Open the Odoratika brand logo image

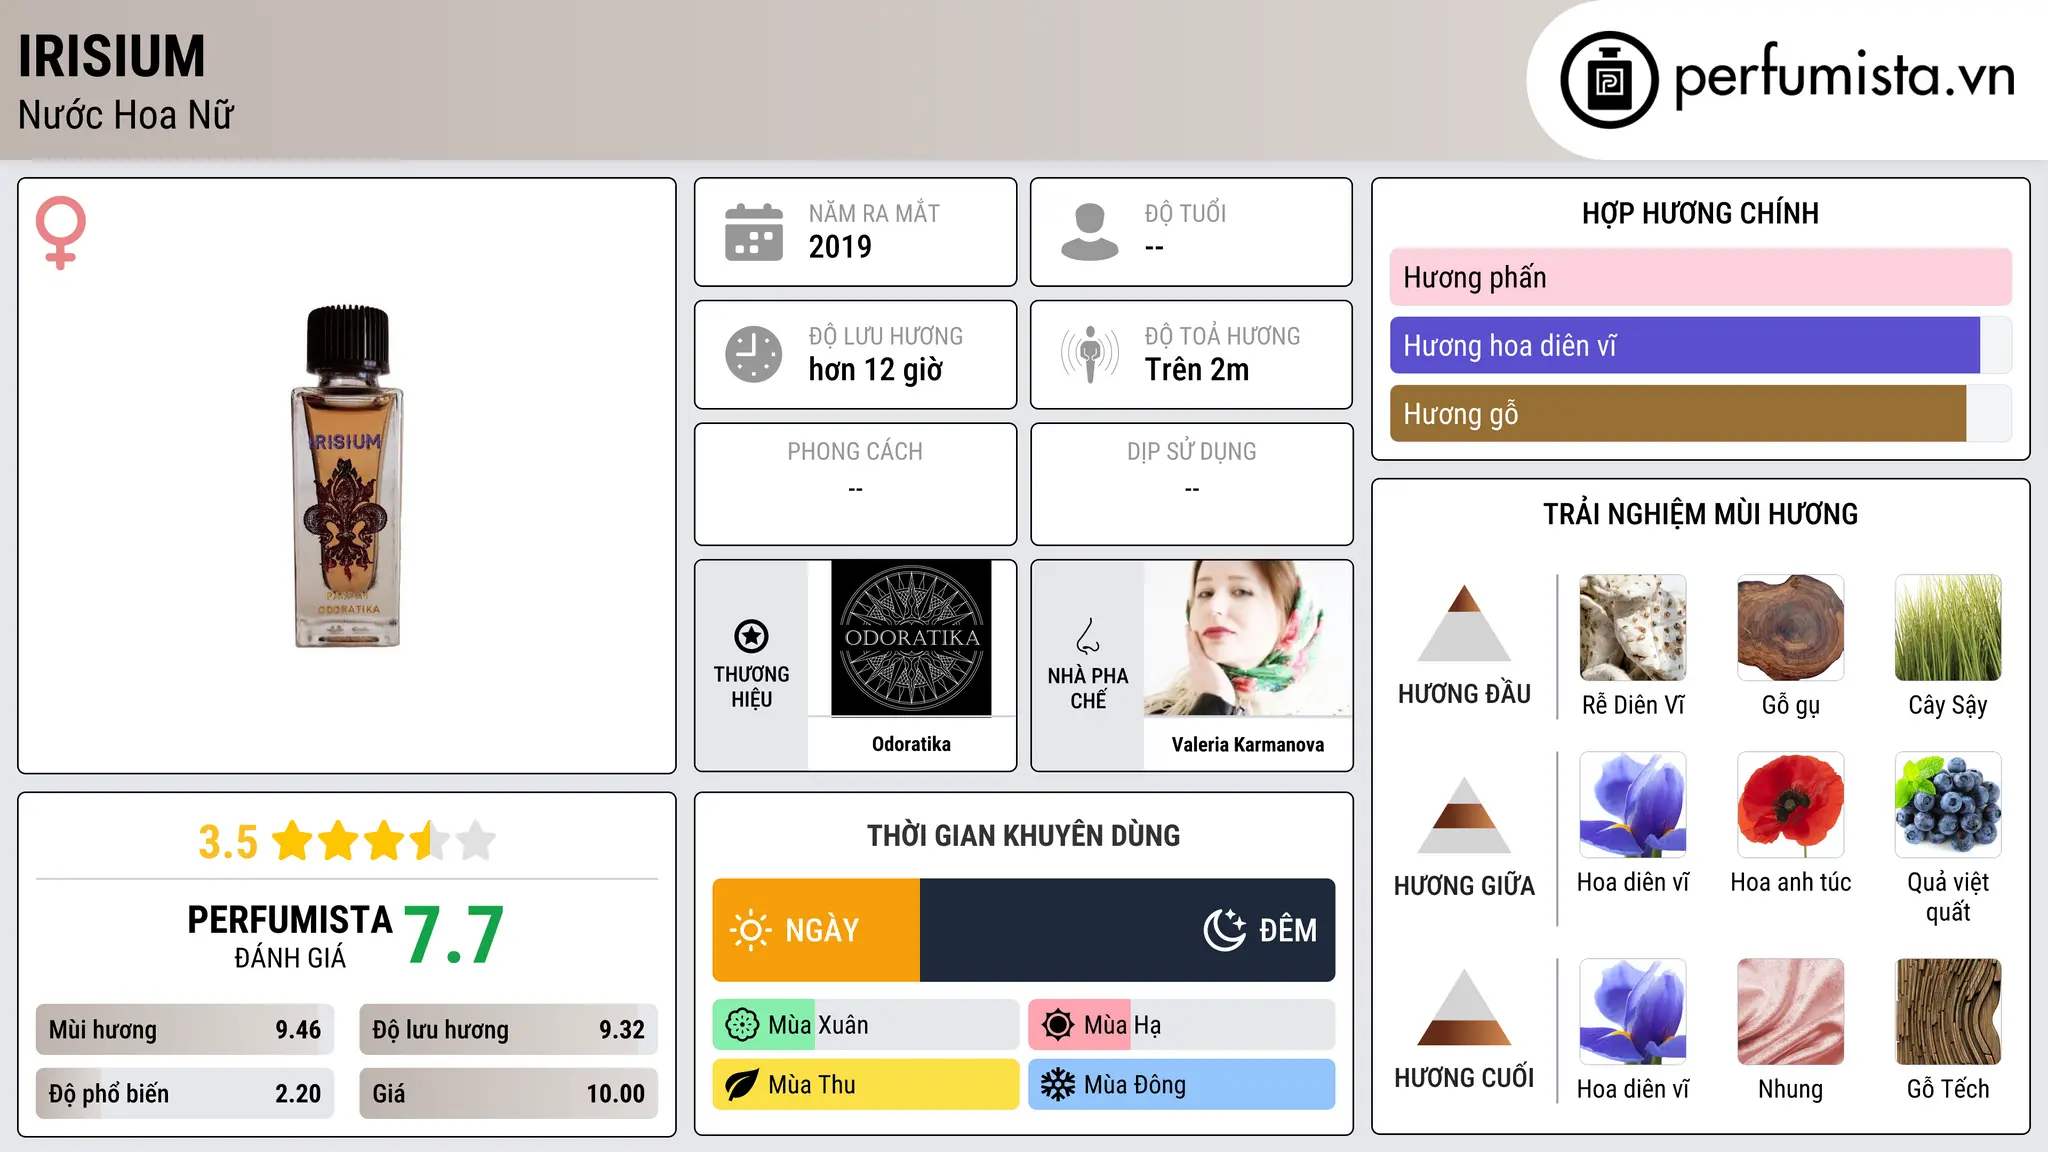tap(911, 638)
